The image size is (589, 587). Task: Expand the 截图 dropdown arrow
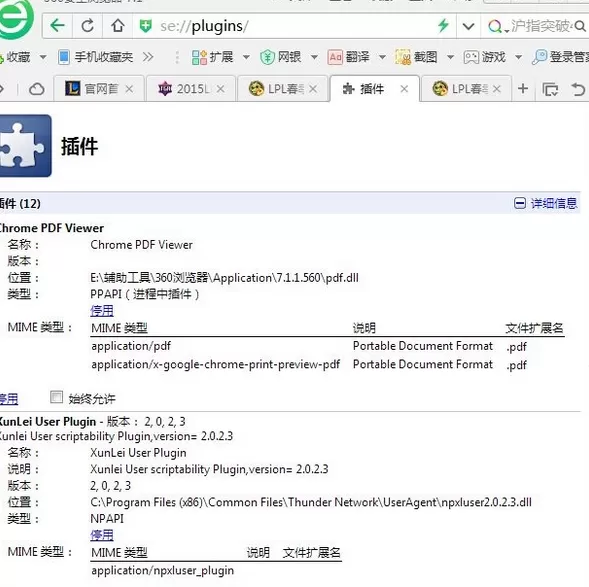(x=450, y=57)
